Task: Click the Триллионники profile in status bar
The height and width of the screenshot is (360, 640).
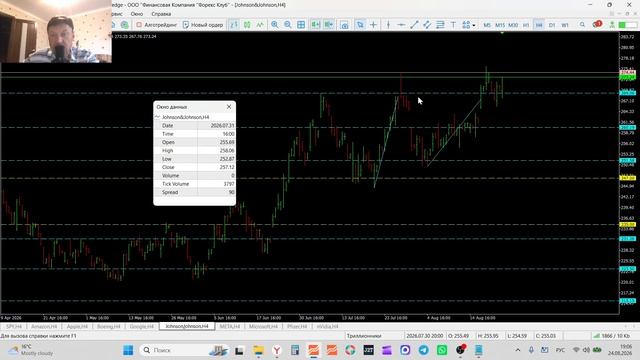Action: [x=364, y=336]
